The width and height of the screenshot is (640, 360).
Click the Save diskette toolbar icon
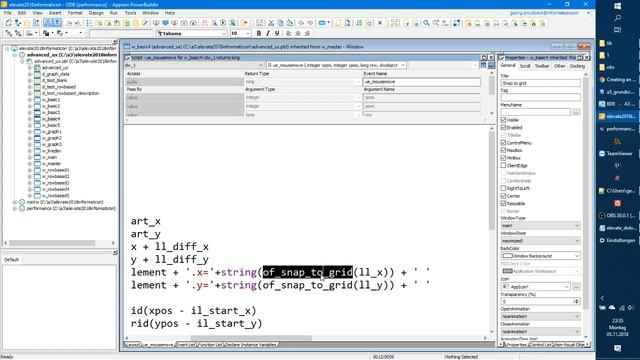coord(259,23)
